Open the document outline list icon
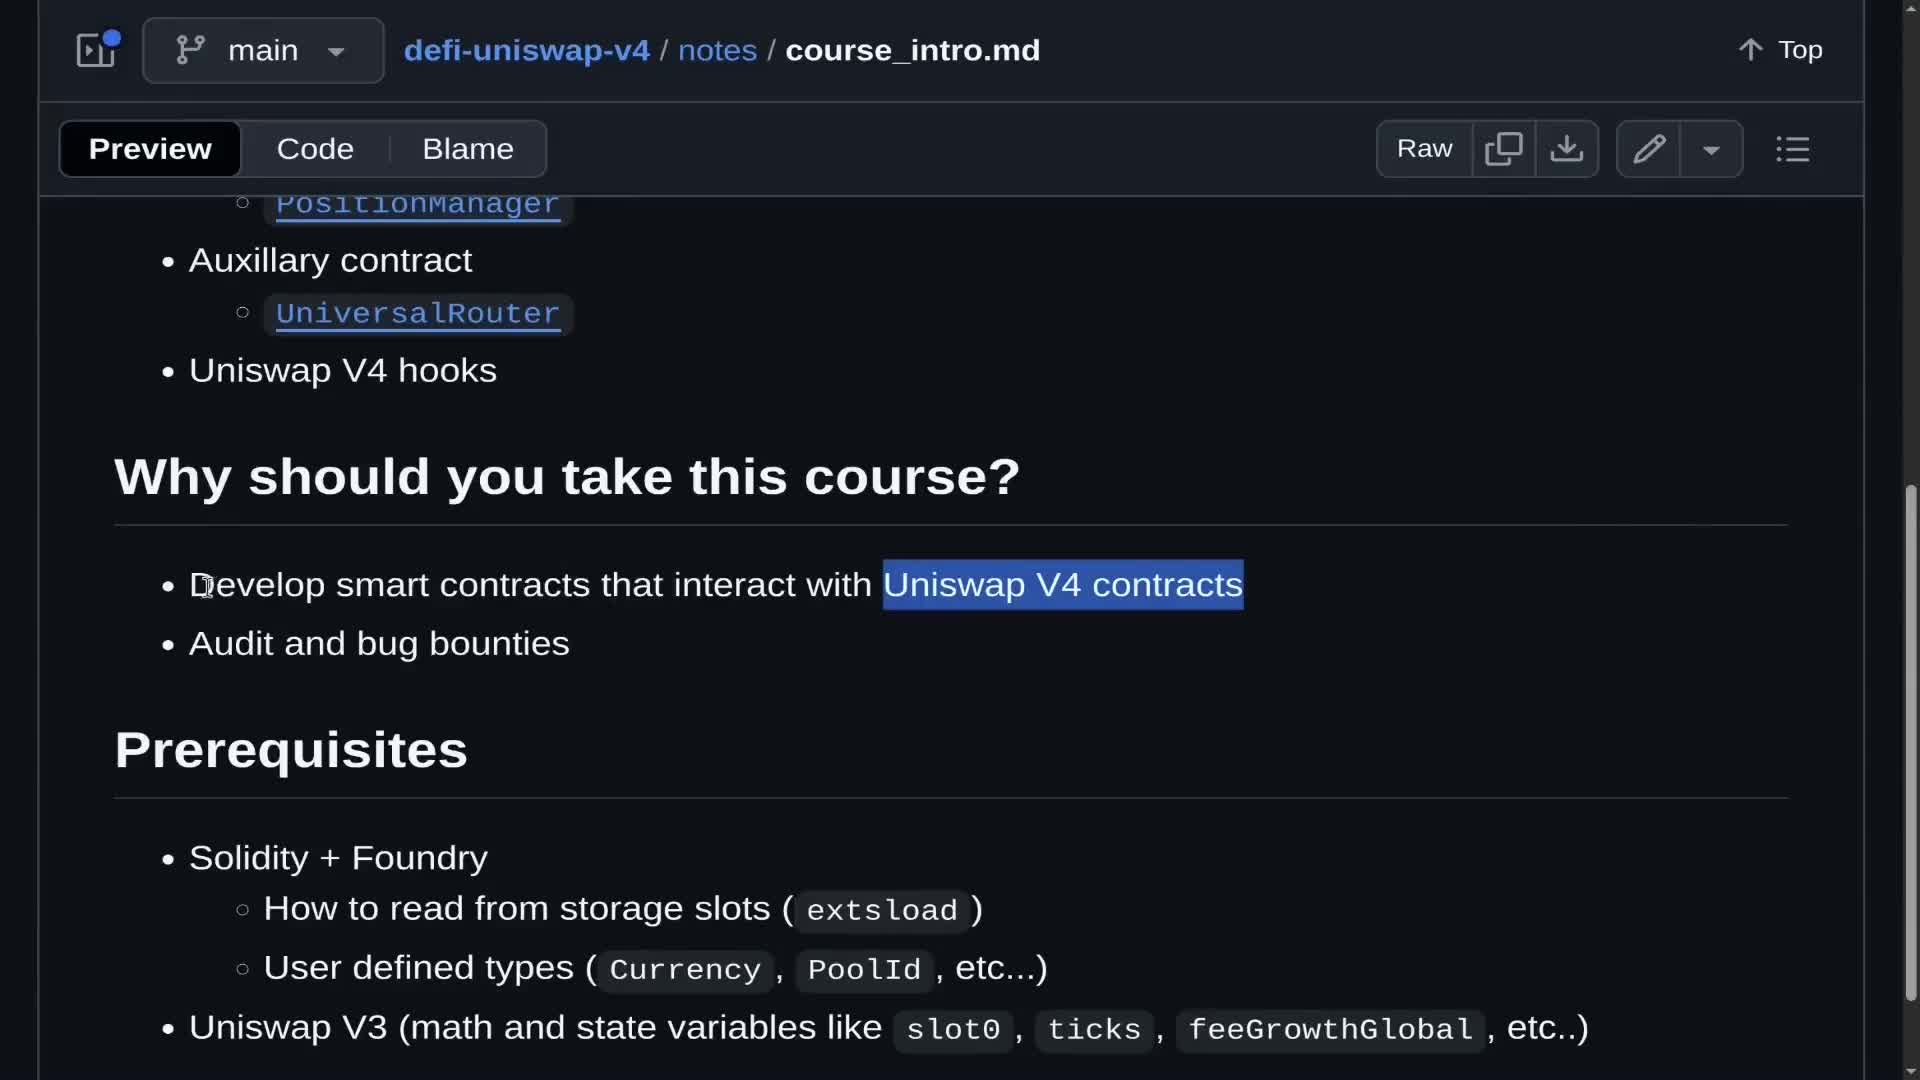The height and width of the screenshot is (1080, 1920). pos(1792,149)
